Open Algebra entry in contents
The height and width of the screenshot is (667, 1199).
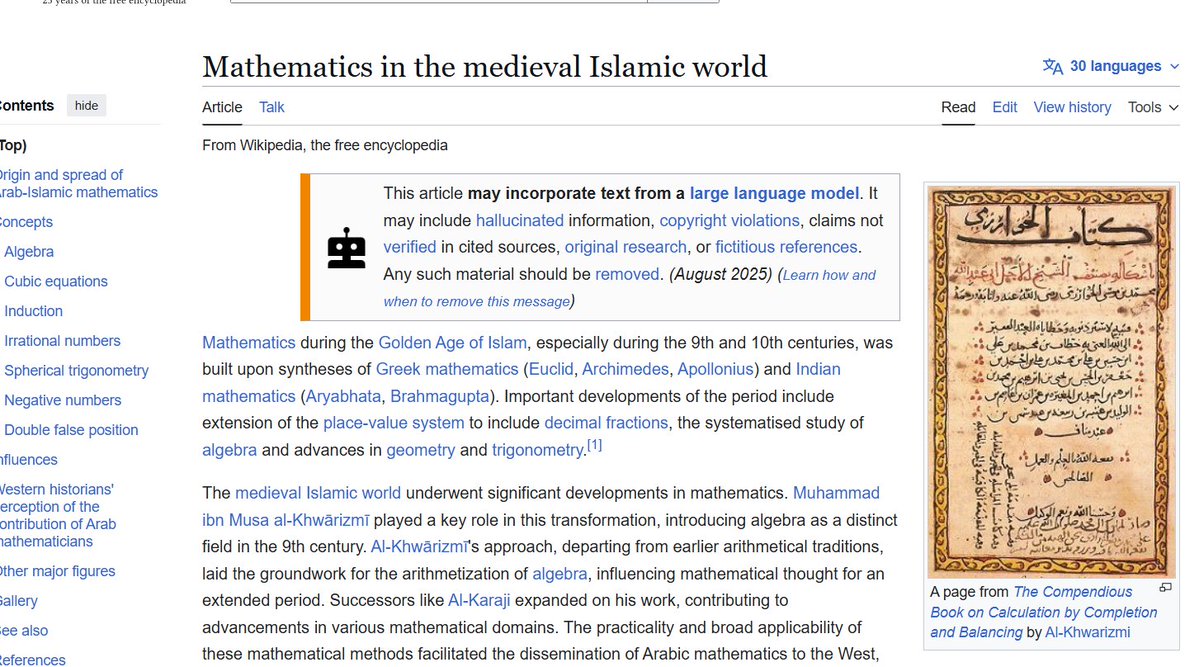29,252
